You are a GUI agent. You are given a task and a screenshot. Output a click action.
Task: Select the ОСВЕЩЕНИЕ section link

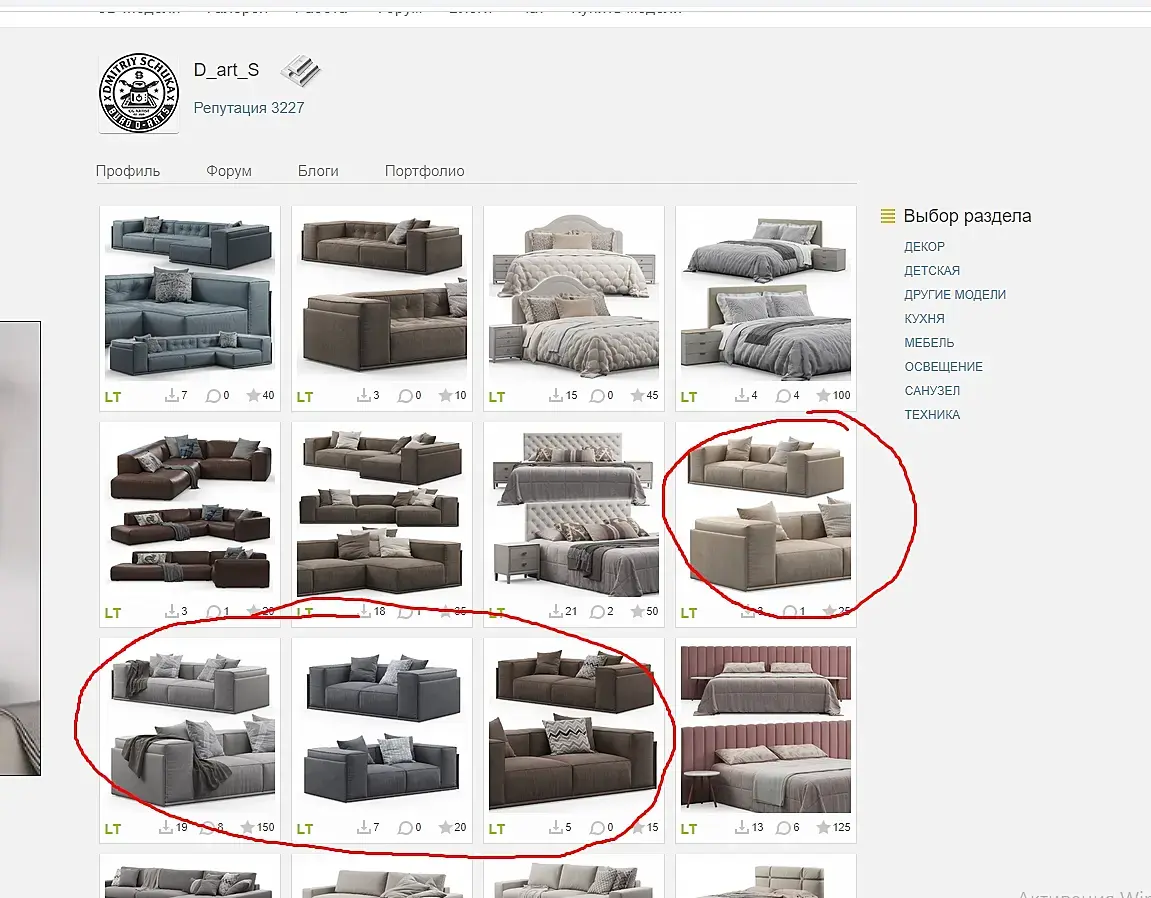point(943,366)
